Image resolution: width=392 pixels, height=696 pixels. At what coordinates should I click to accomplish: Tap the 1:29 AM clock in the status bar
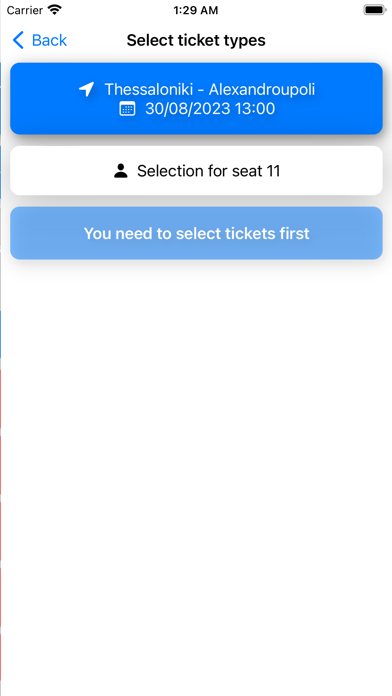[x=196, y=10]
